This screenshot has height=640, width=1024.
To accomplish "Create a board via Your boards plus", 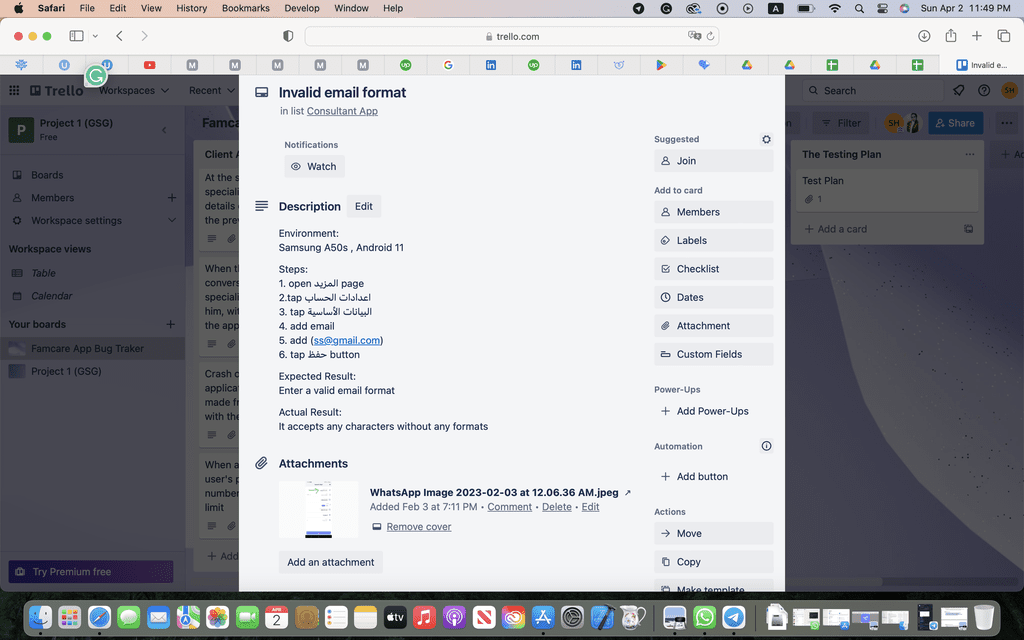I will pyautogui.click(x=170, y=325).
